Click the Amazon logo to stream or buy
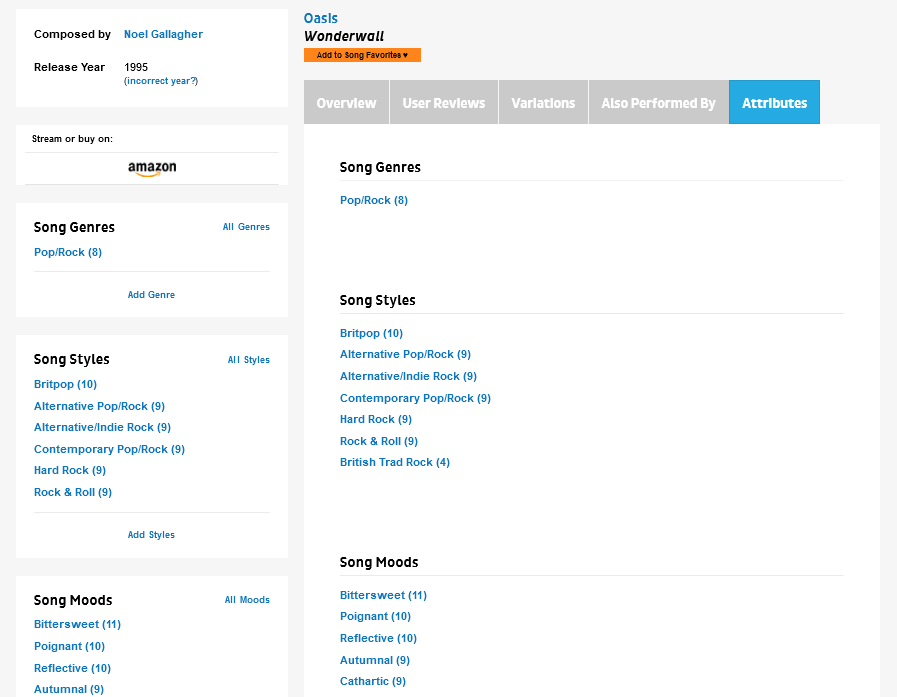Viewport: 897px width, 697px height. 152,169
